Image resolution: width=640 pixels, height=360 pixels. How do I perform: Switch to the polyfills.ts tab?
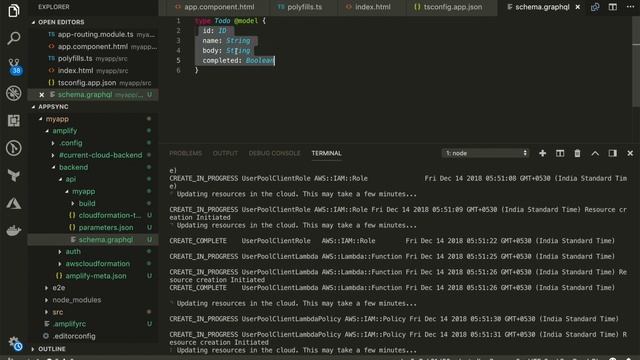300,7
